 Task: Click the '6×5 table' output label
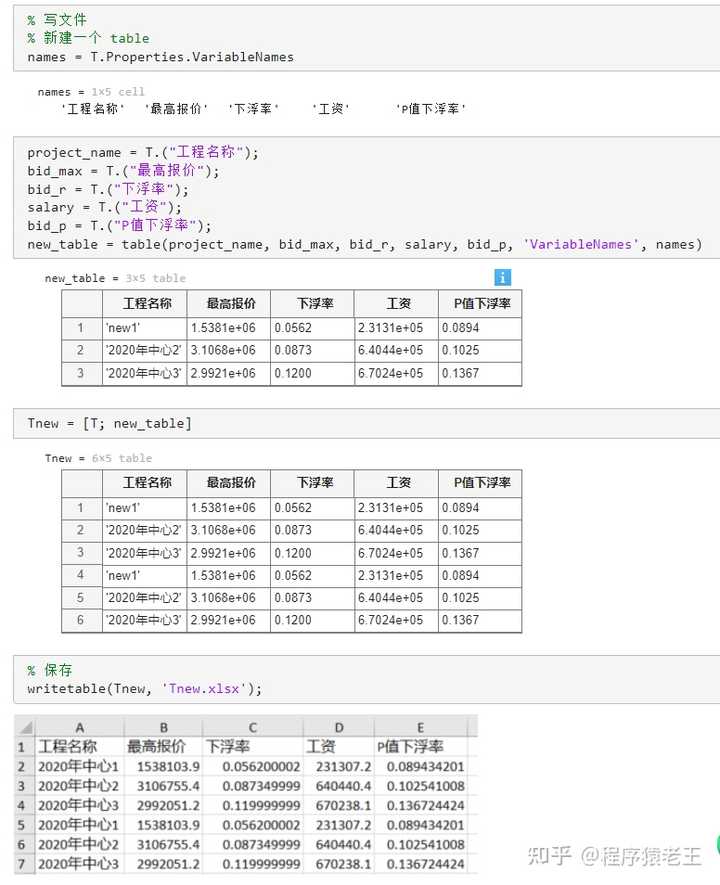[122, 458]
